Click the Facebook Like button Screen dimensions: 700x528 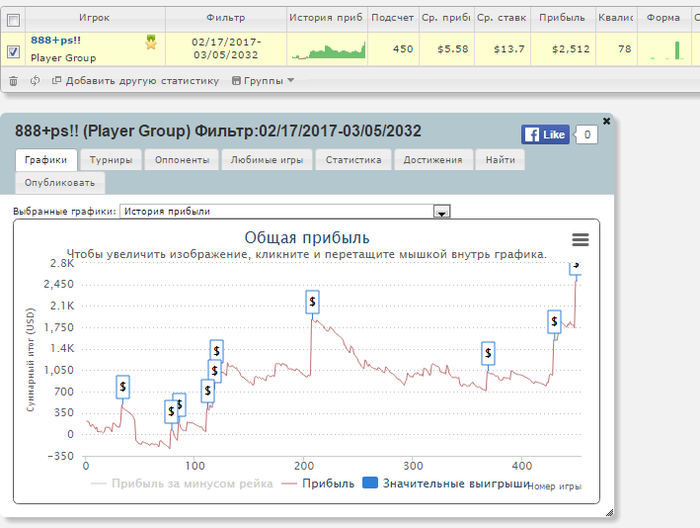tap(545, 134)
